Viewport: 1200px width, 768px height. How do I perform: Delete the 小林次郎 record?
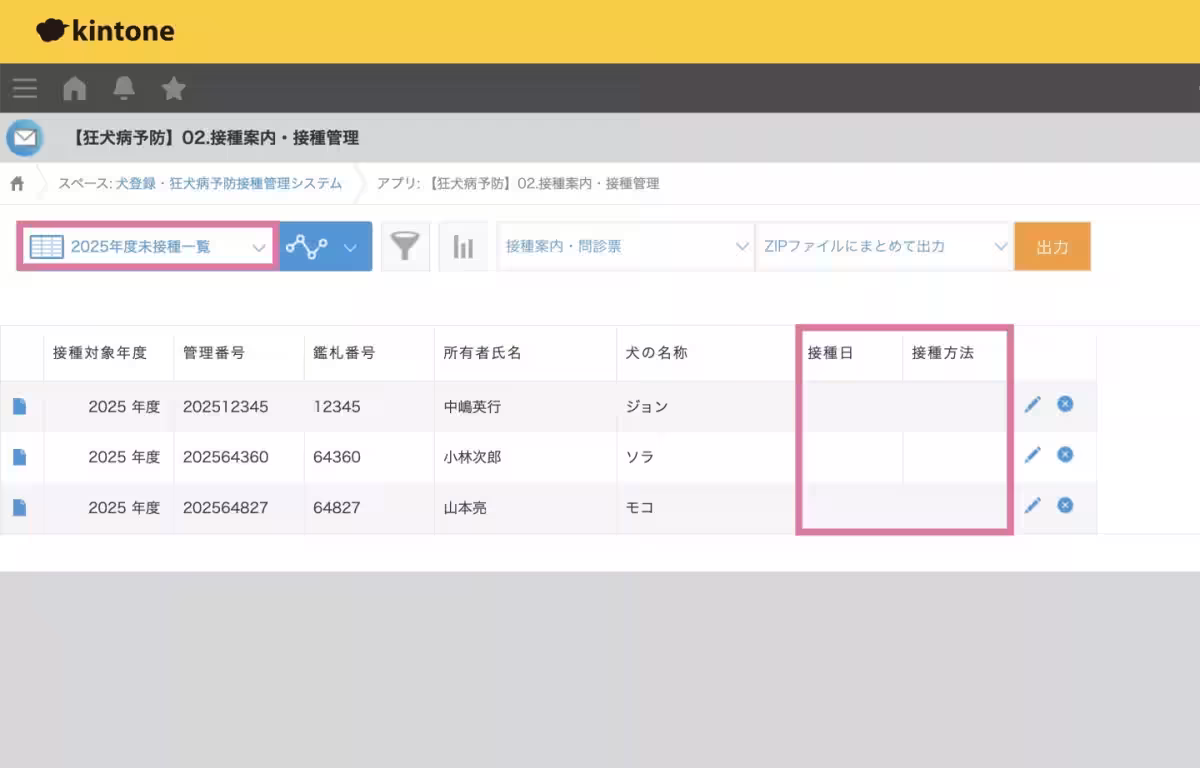(x=1065, y=454)
